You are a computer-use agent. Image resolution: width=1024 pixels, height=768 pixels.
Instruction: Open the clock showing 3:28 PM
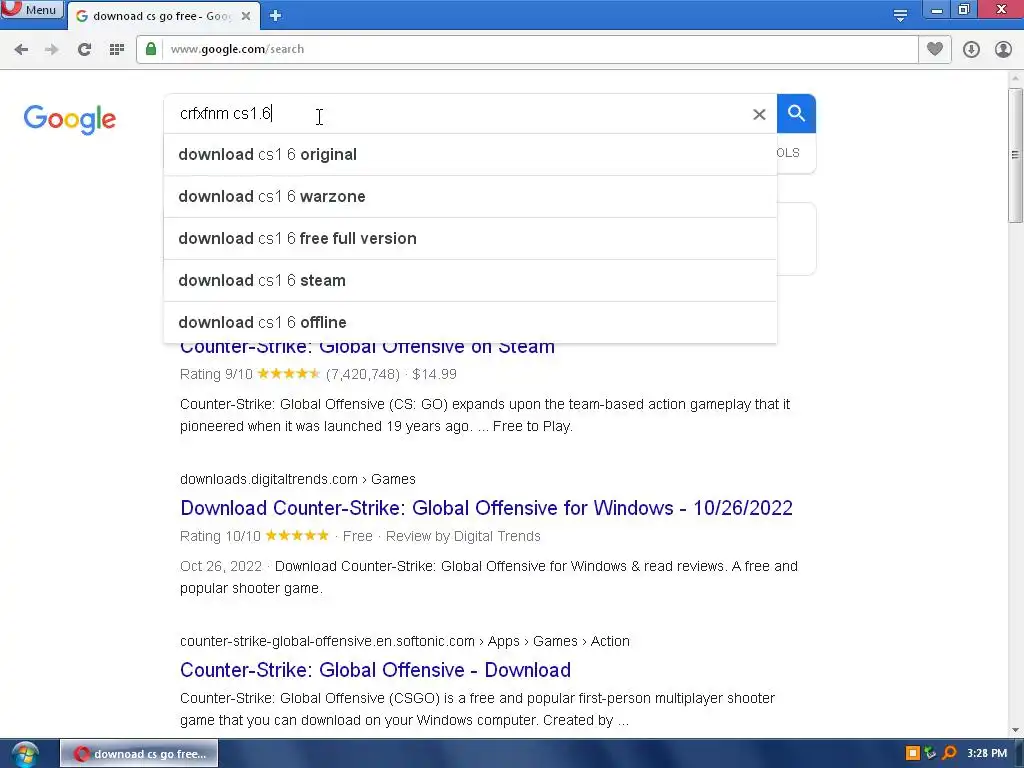tap(987, 754)
